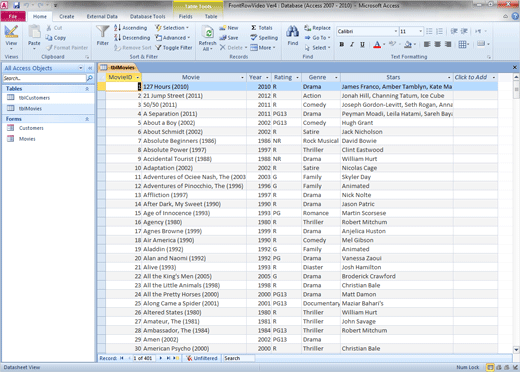Click the navigation pane Search box
The image size is (520, 372).
44,78
